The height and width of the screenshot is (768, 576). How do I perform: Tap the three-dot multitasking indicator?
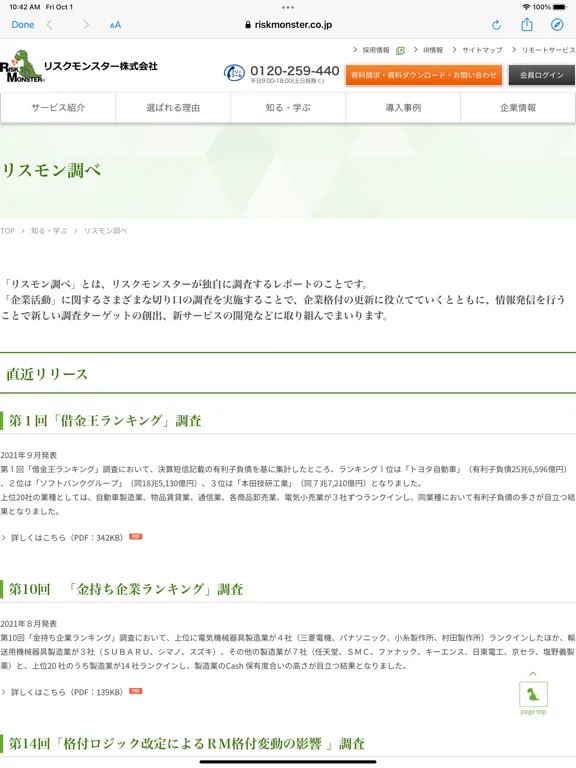coord(288,7)
